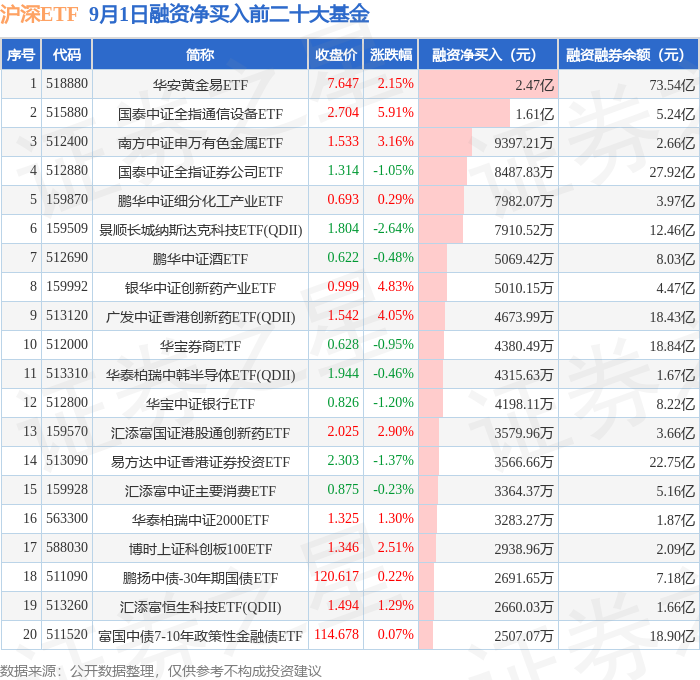
Task: Select 国泰中证全指通信设备ETF
Action: (200, 113)
